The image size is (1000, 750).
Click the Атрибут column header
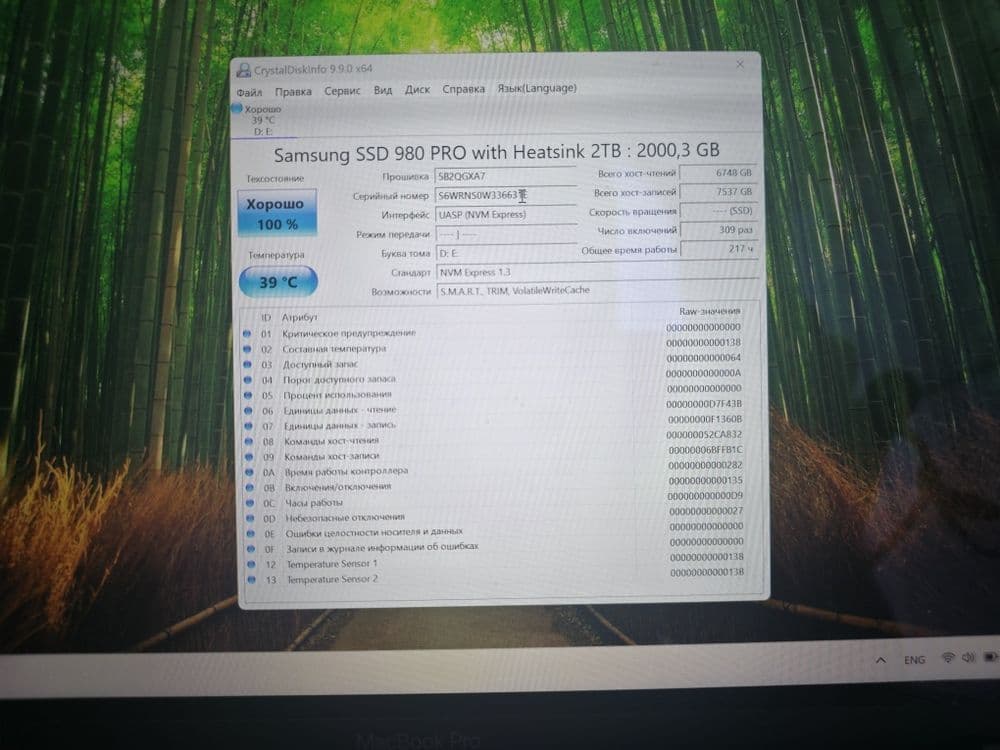[300, 317]
